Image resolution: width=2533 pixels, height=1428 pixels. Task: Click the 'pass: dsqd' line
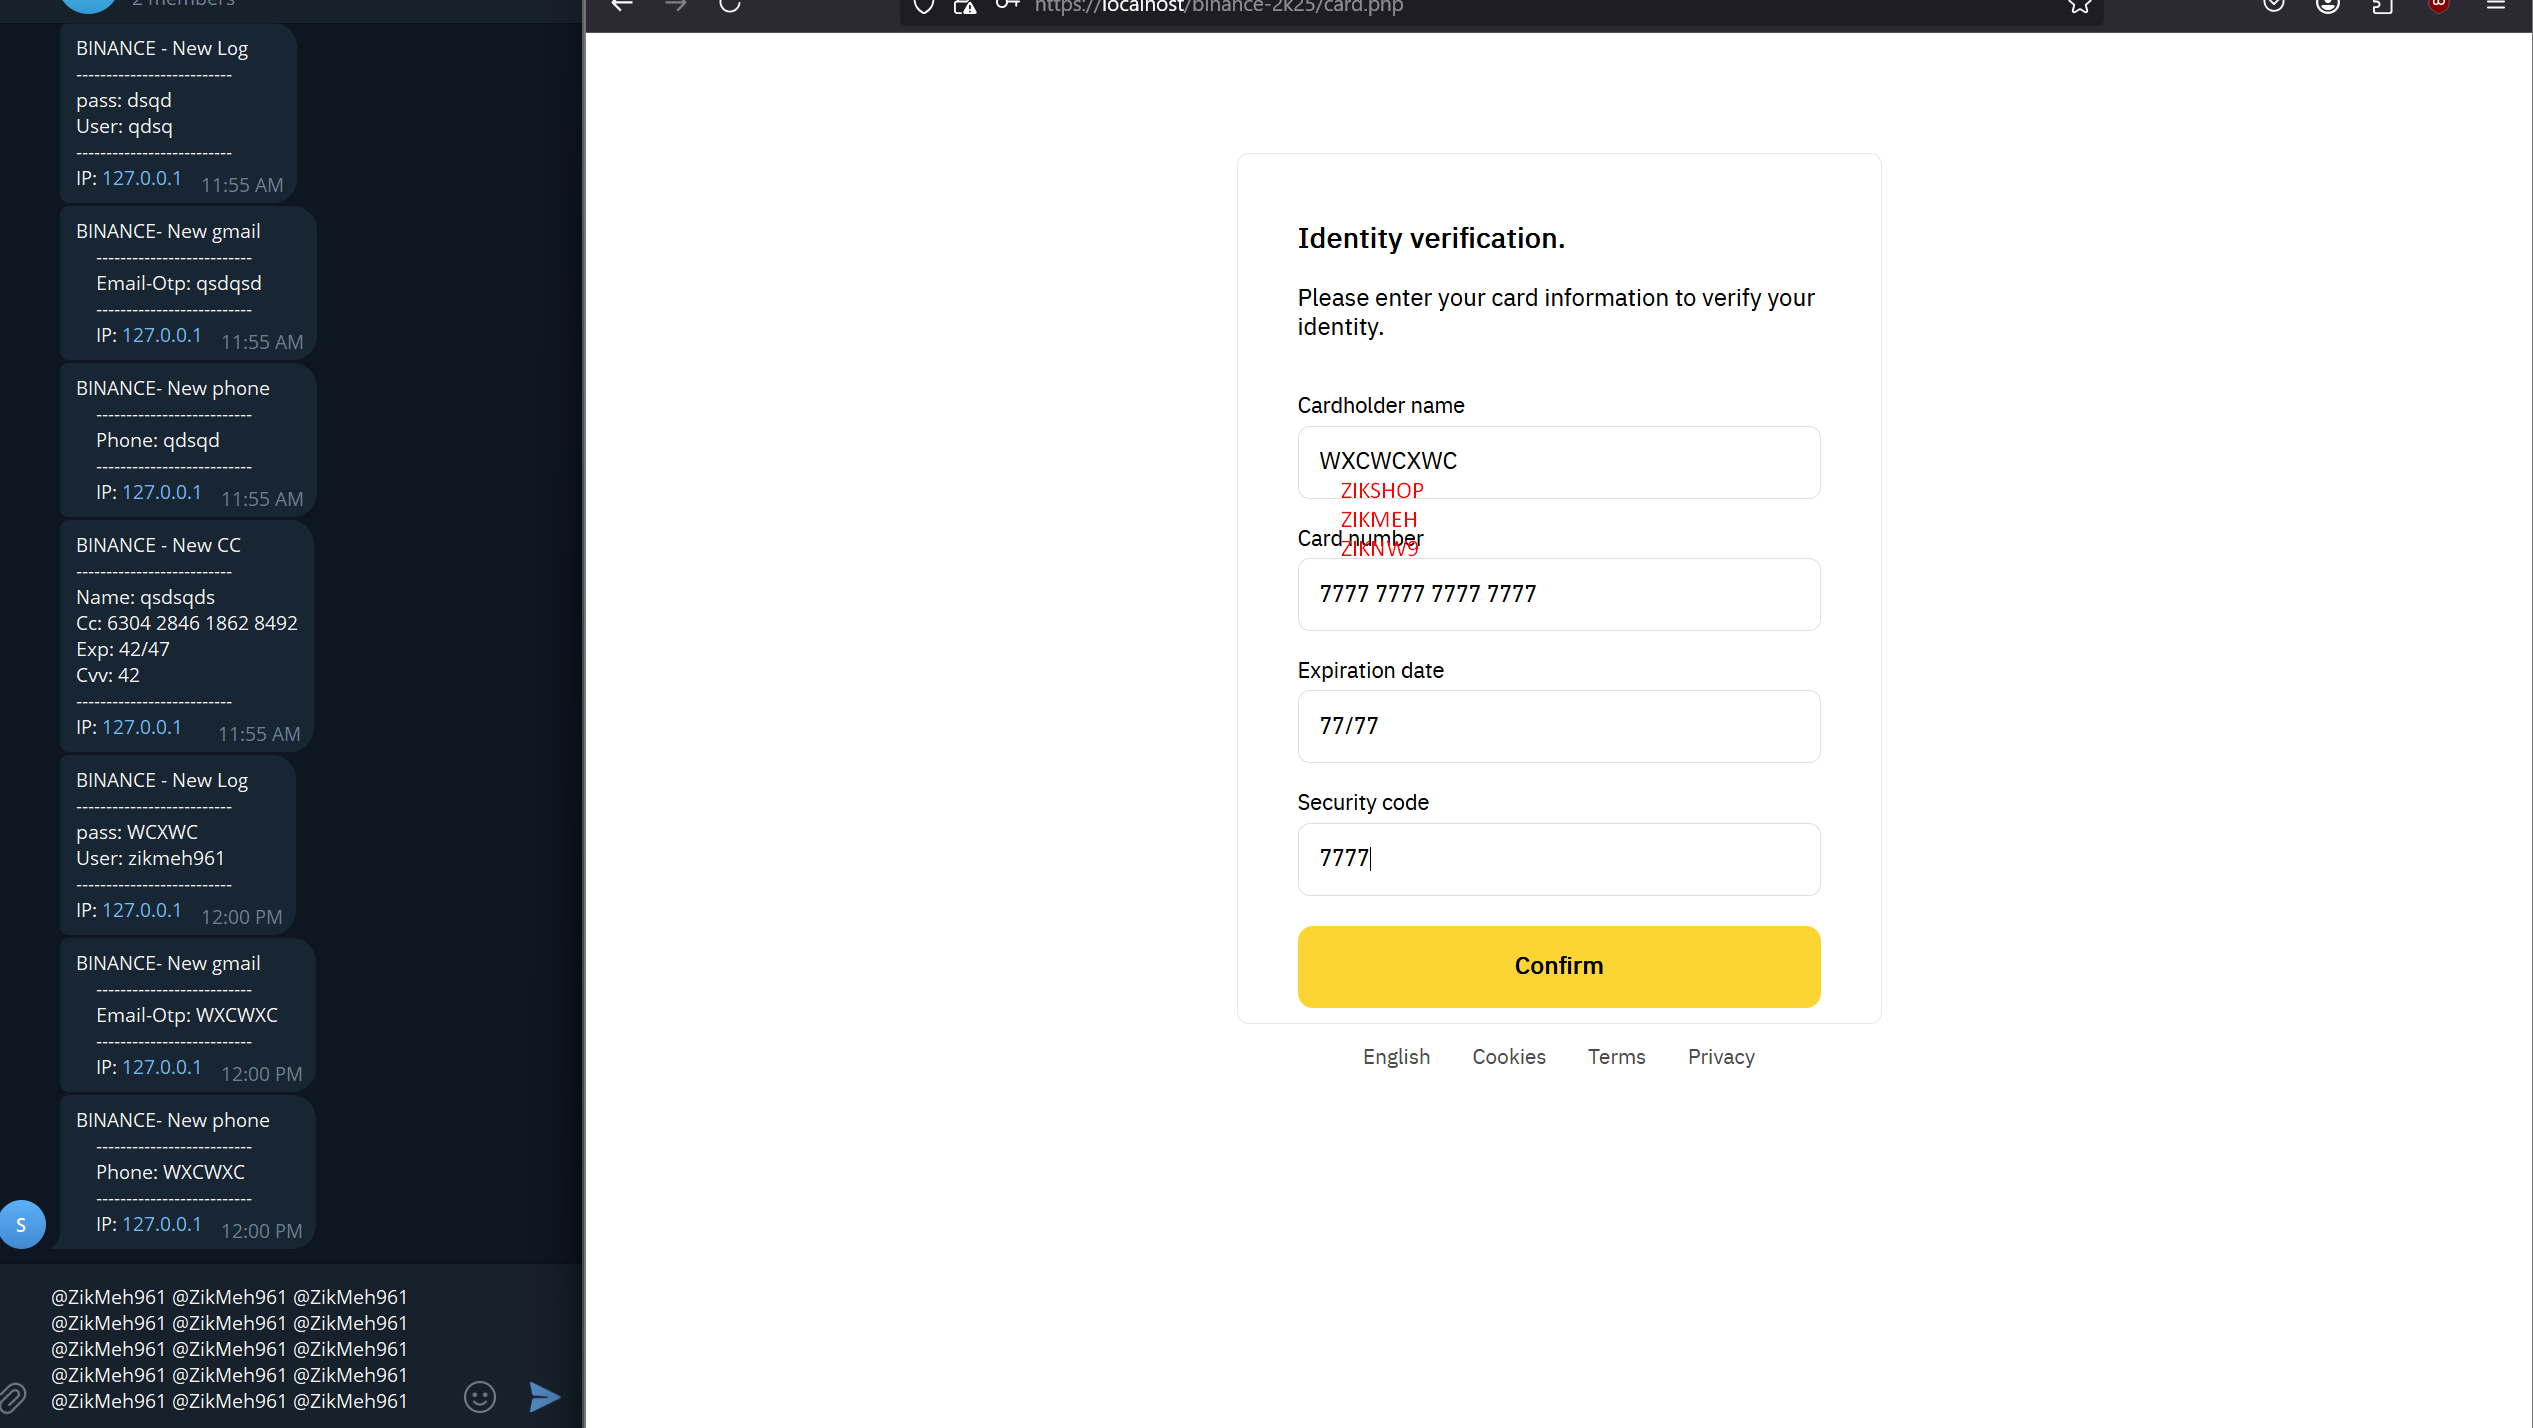pos(124,100)
